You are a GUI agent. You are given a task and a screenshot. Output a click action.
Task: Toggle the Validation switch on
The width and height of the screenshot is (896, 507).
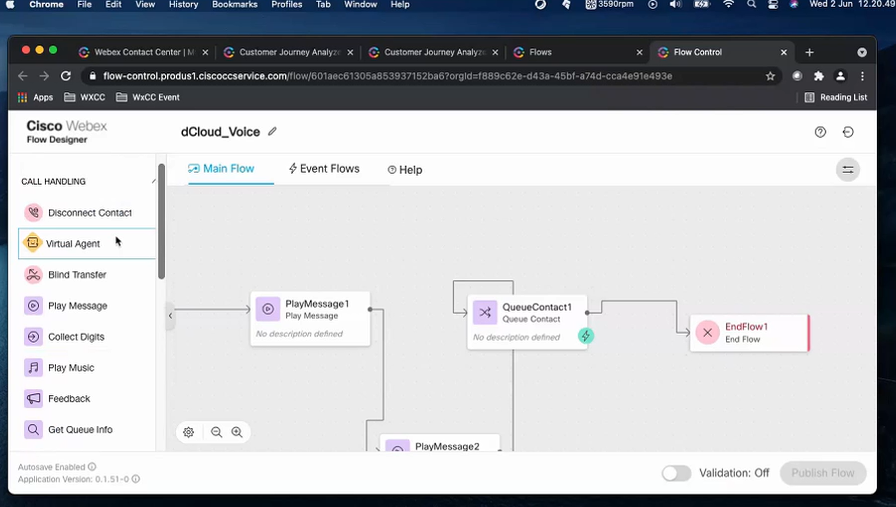pos(676,473)
